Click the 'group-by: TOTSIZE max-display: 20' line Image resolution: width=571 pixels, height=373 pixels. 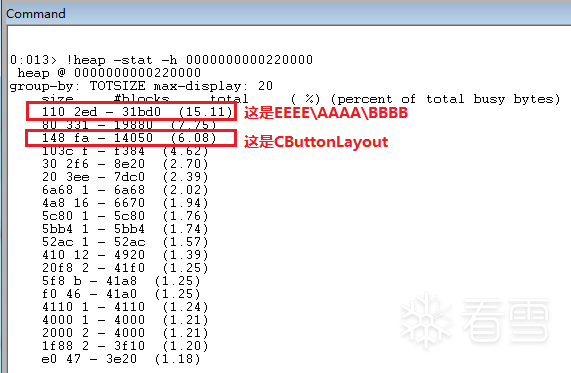141,86
